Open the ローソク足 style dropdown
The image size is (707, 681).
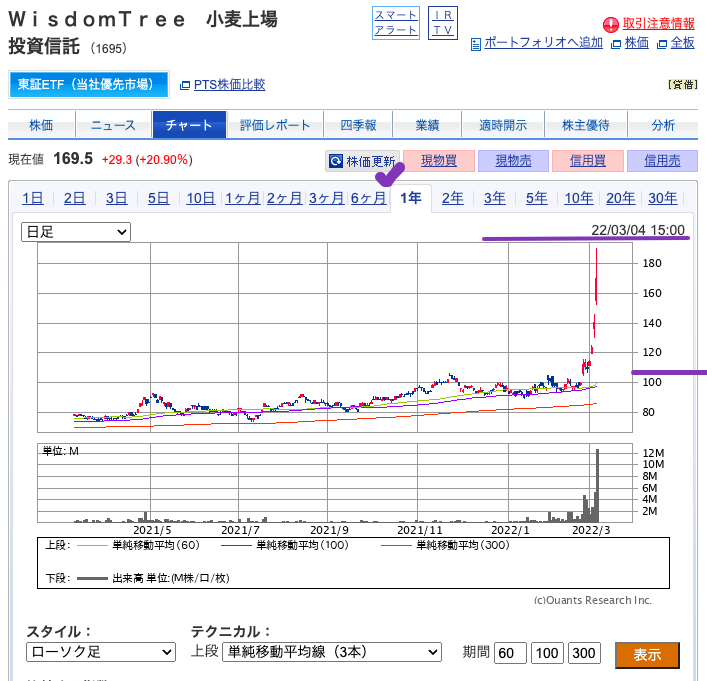[x=101, y=652]
